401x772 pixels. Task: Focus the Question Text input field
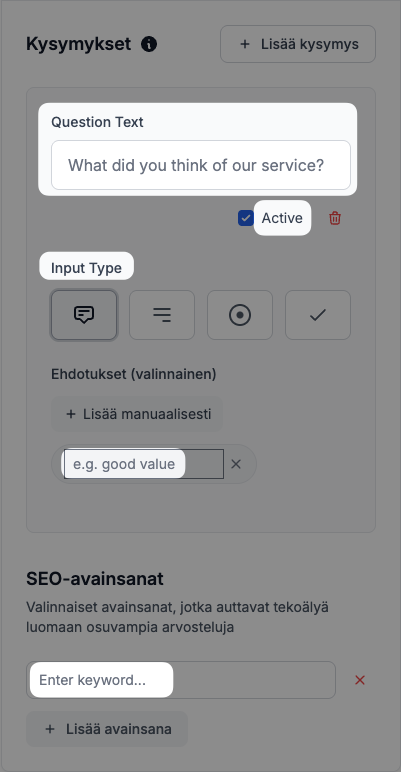pos(201,165)
